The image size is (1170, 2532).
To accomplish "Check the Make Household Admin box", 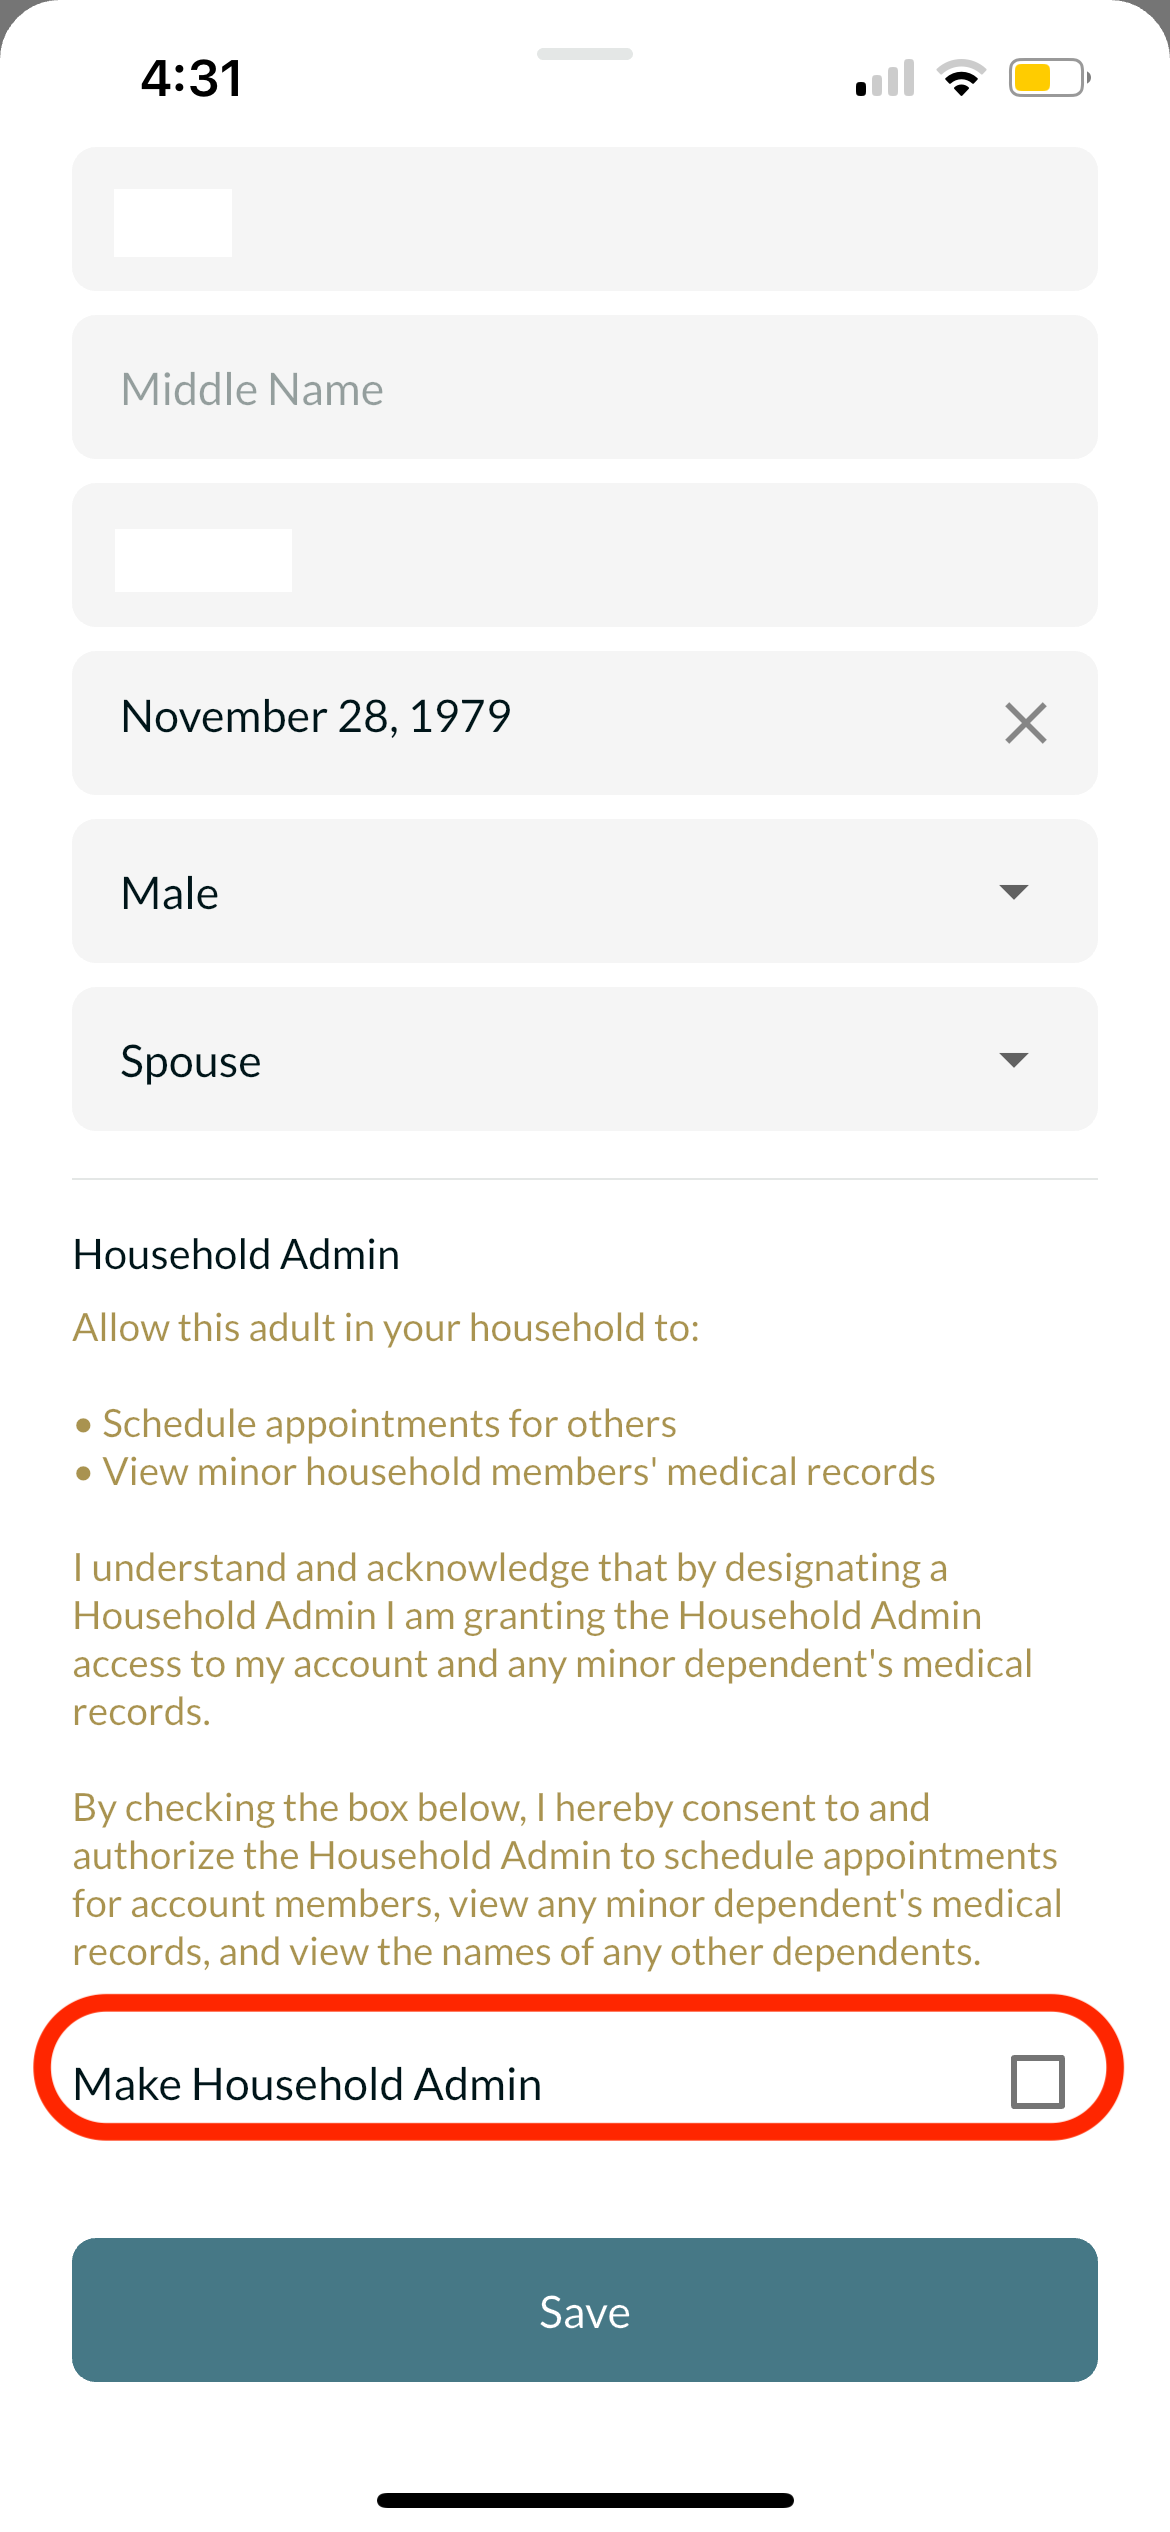I will (x=1037, y=2082).
